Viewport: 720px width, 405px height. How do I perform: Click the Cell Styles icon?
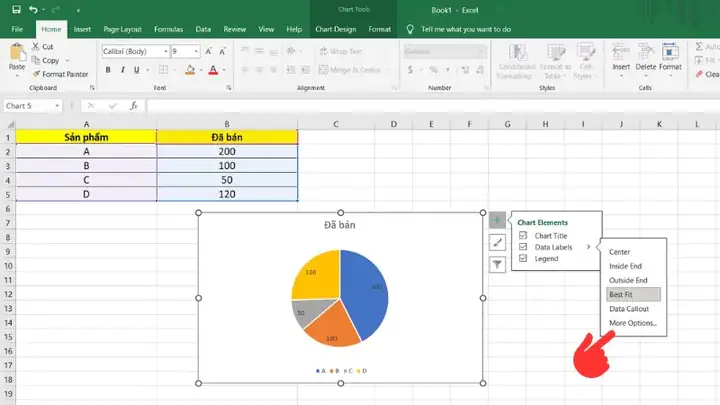point(585,53)
